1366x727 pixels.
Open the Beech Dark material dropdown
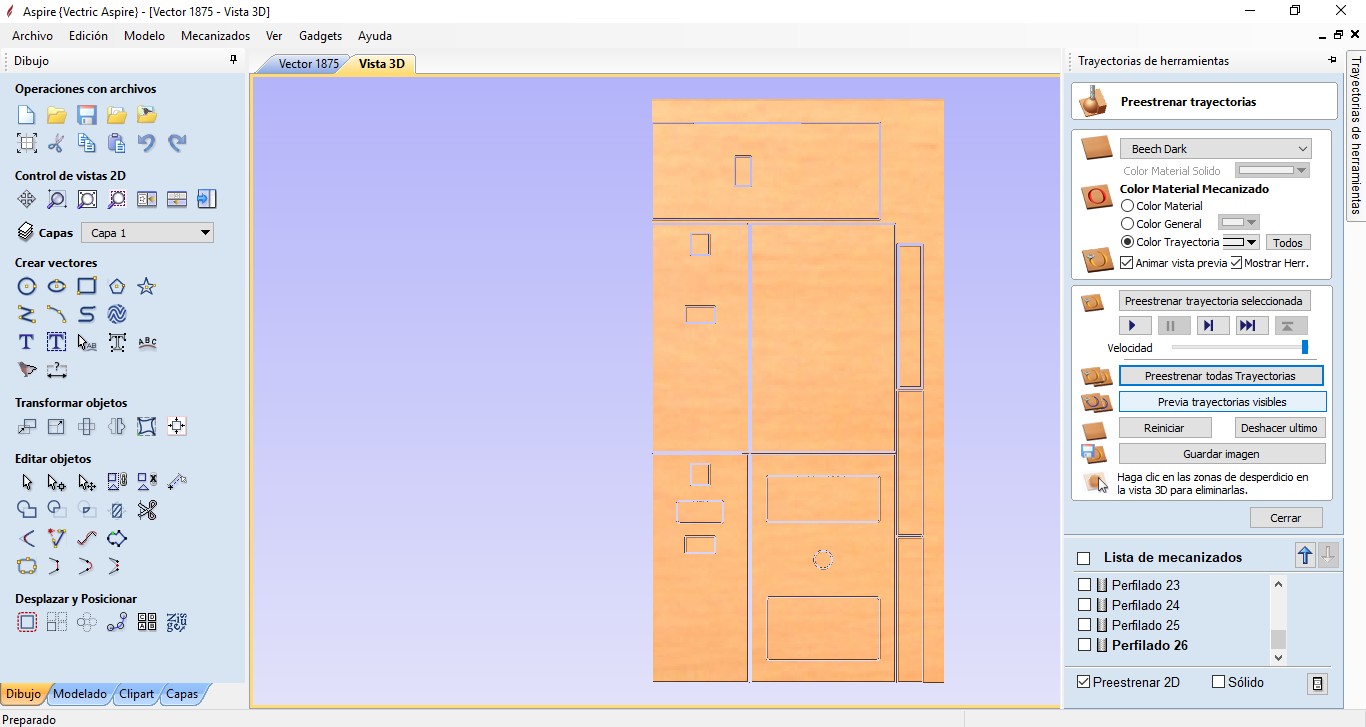(1215, 149)
